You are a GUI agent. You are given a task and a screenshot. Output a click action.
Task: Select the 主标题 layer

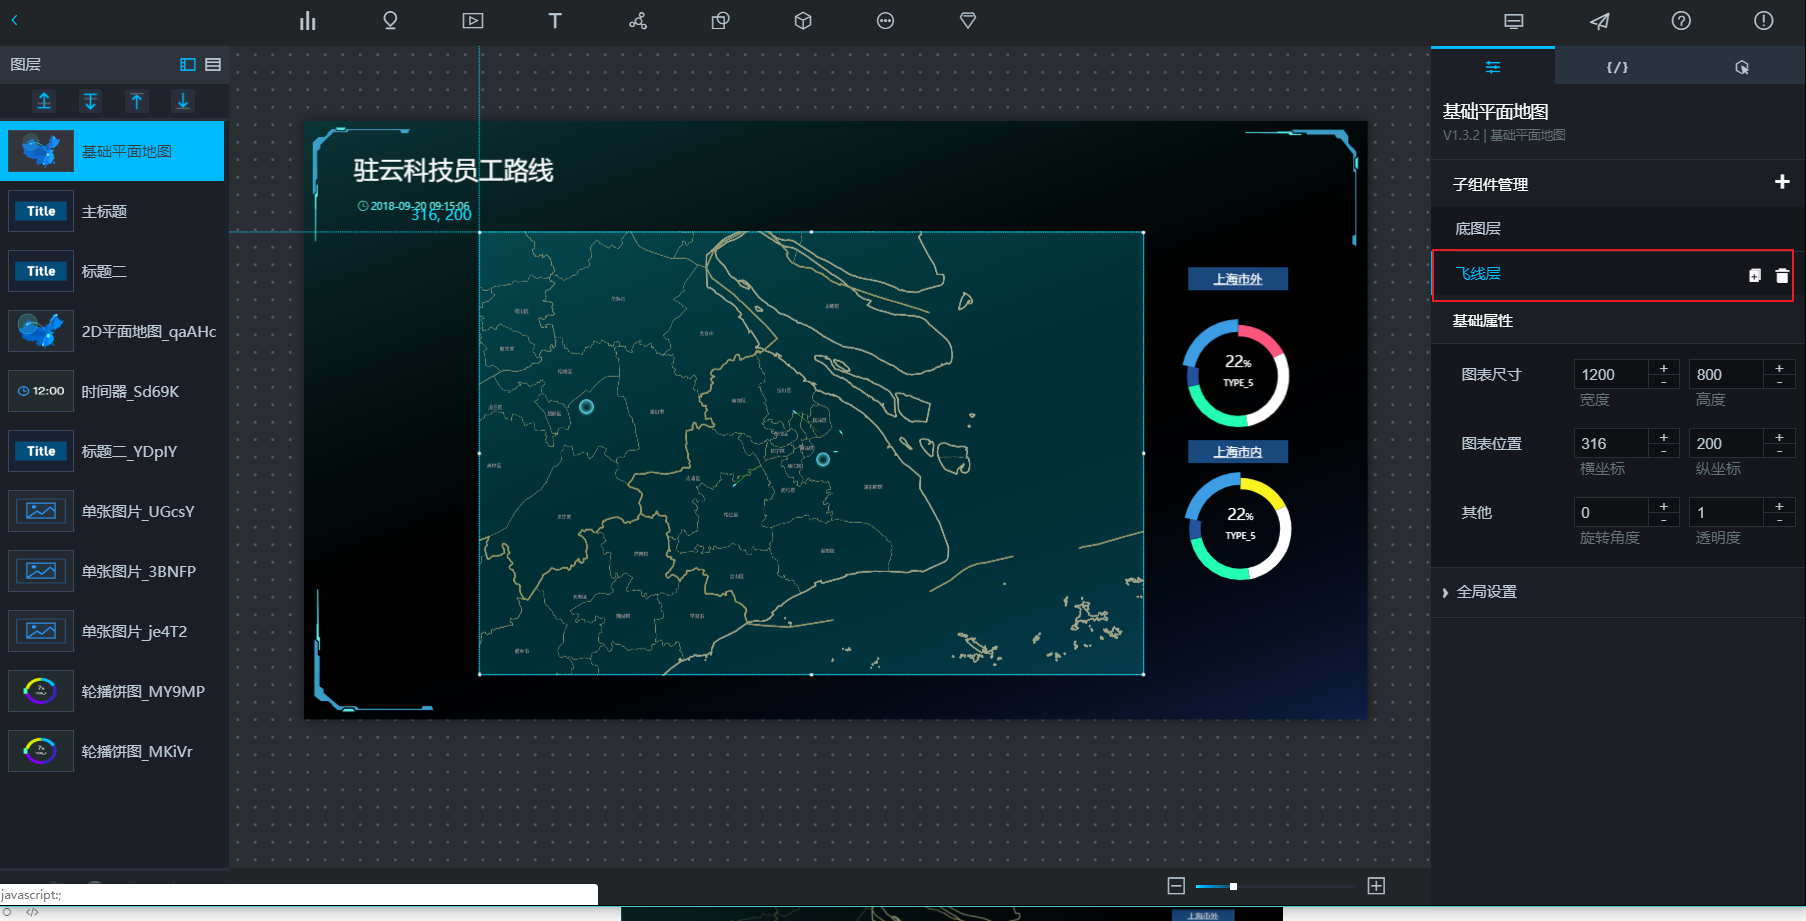tap(104, 212)
